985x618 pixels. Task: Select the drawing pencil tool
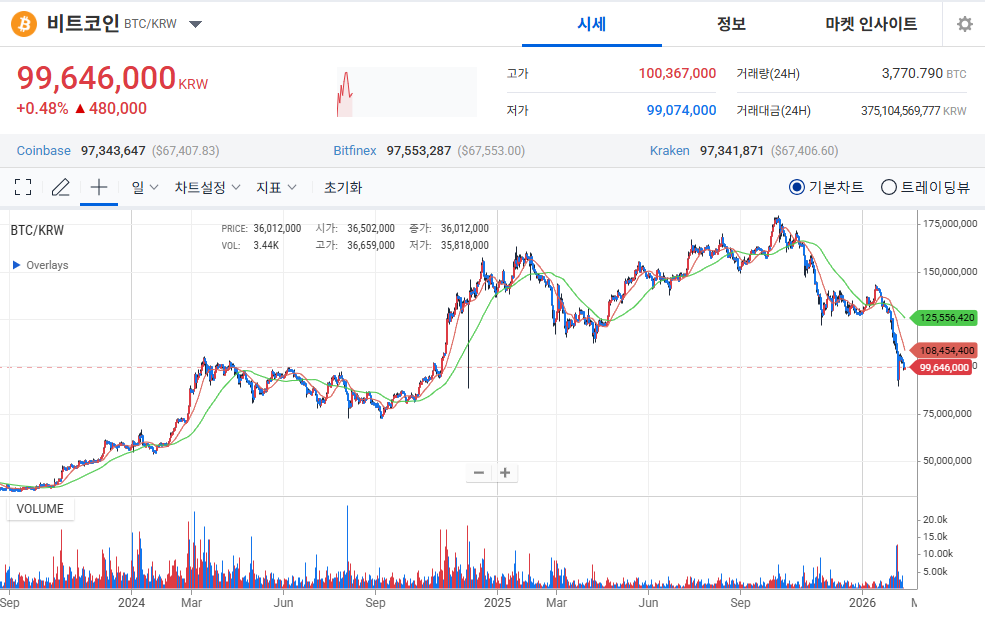pyautogui.click(x=60, y=187)
